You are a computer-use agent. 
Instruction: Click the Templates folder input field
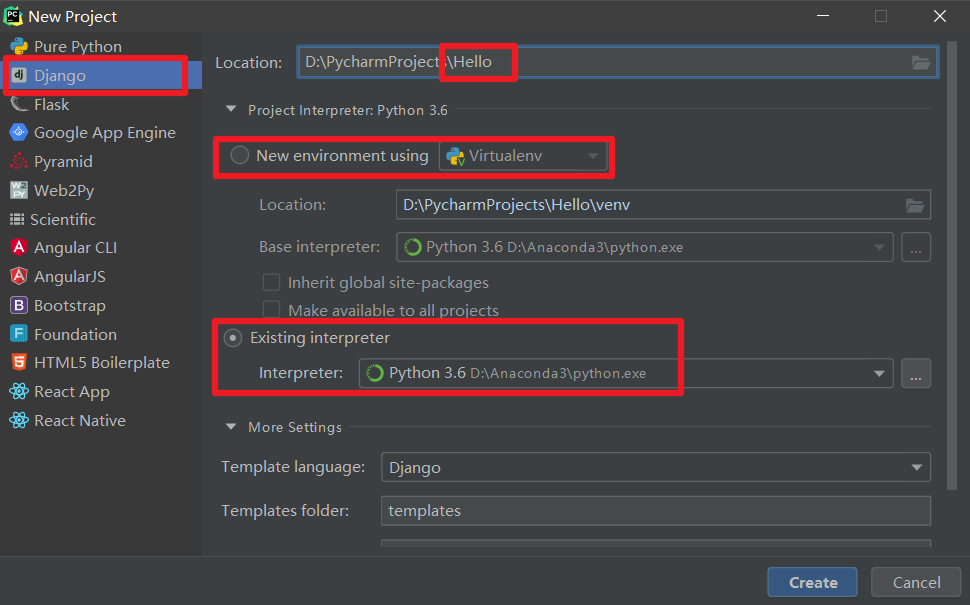[x=656, y=510]
